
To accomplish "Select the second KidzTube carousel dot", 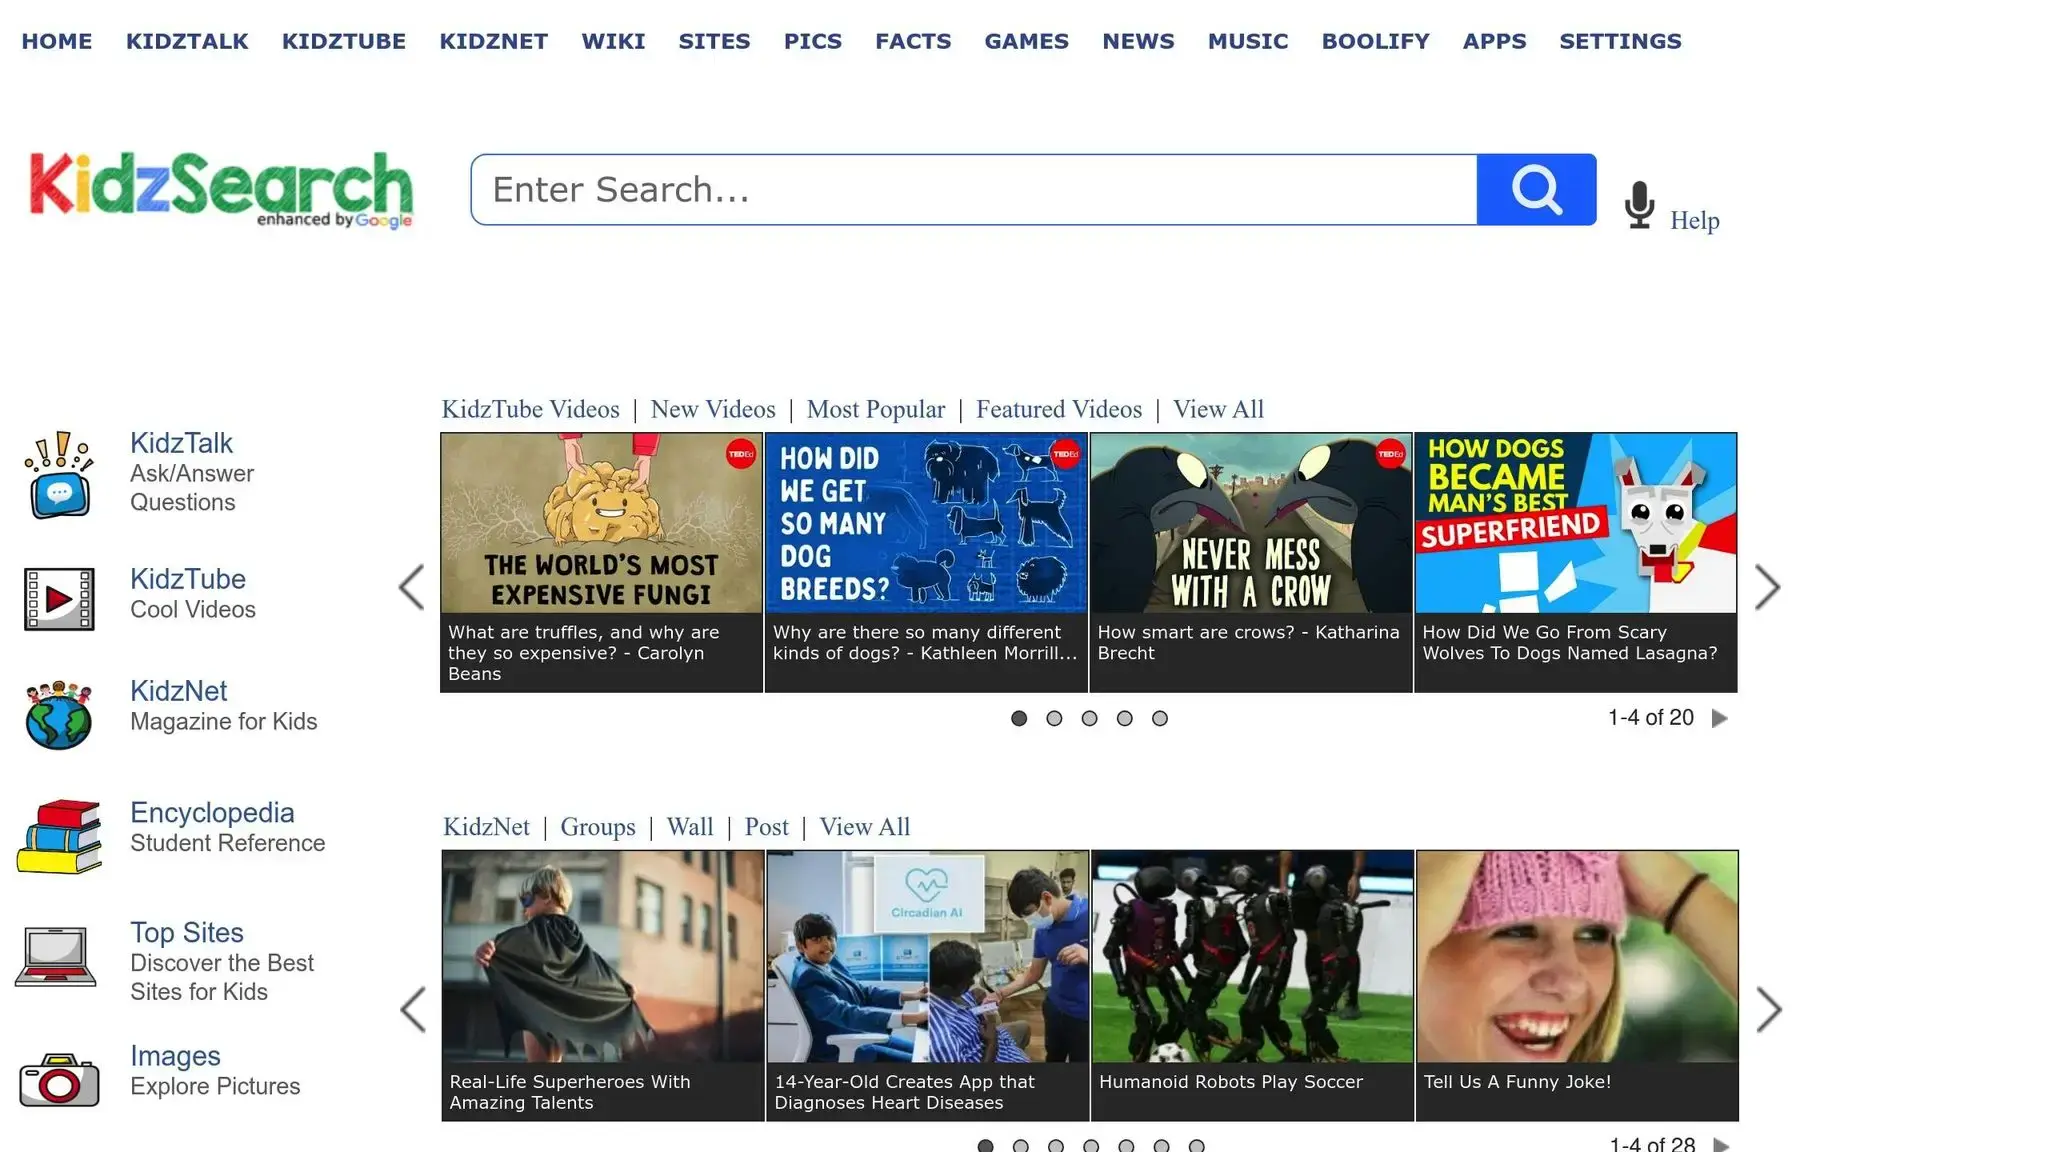I will click(x=1055, y=718).
